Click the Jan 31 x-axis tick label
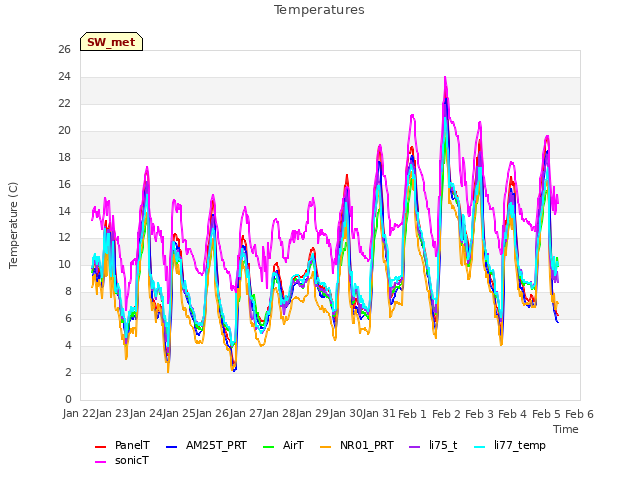The height and width of the screenshot is (480, 640). (x=379, y=414)
